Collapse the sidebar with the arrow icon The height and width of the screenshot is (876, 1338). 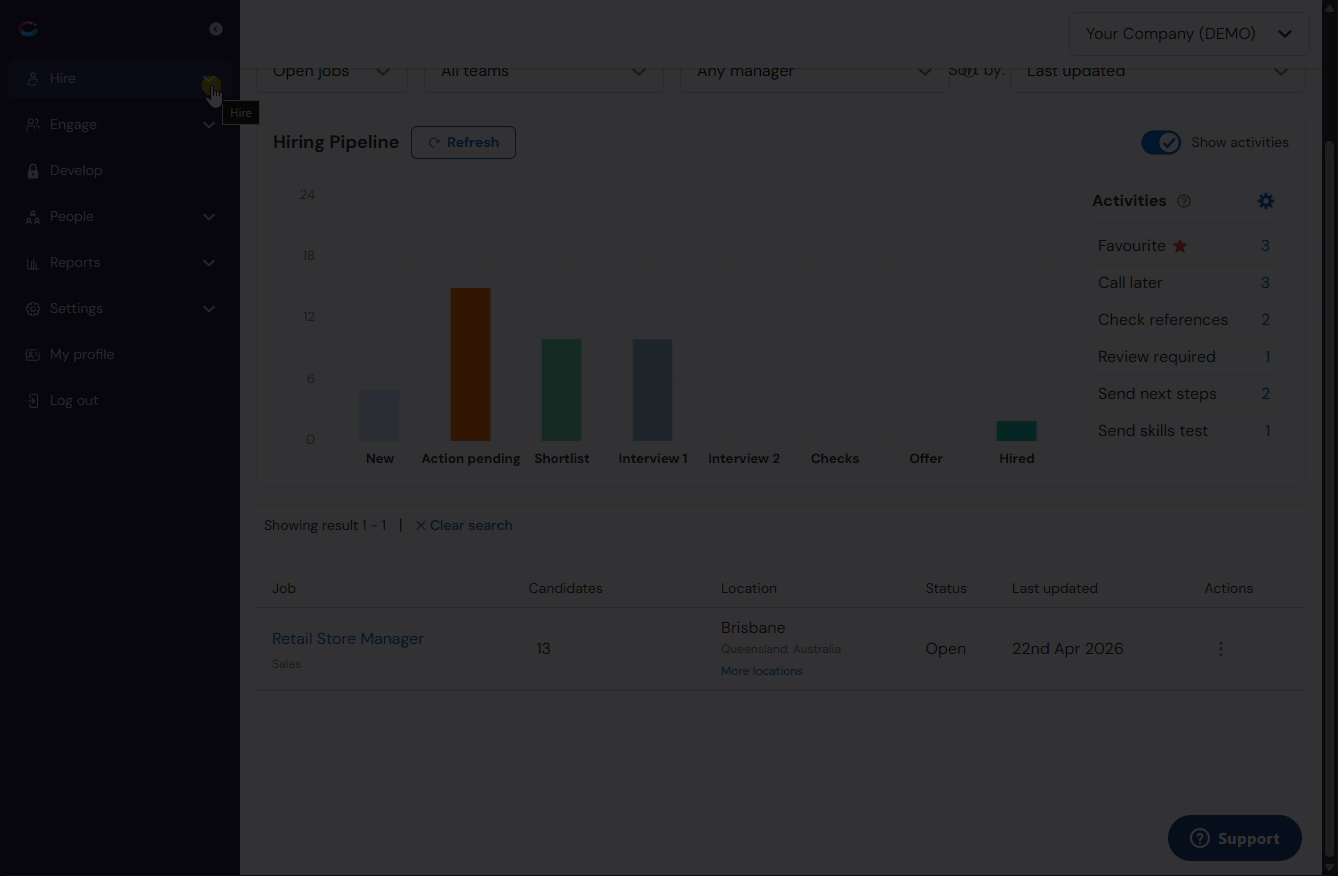[216, 29]
